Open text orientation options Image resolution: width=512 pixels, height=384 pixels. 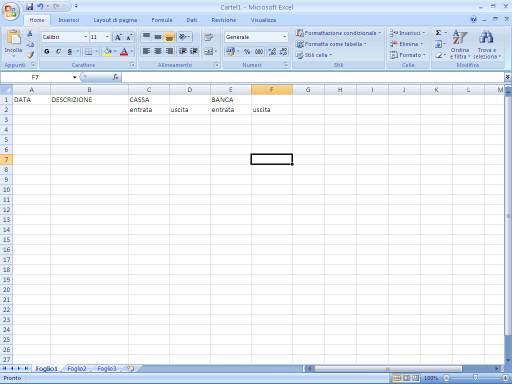[x=184, y=37]
